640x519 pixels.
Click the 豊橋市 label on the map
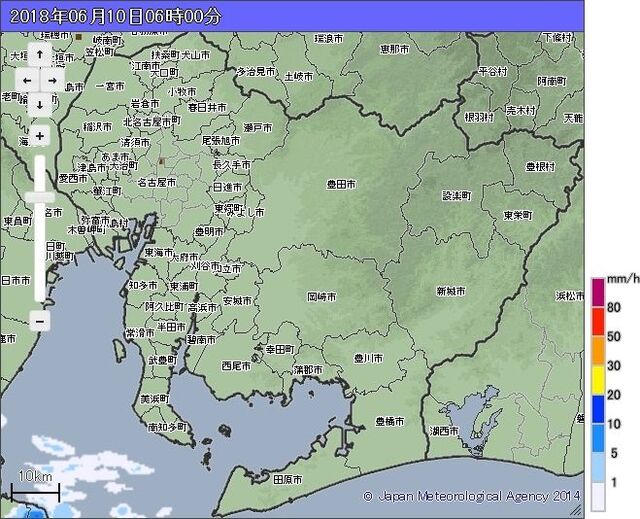[390, 421]
